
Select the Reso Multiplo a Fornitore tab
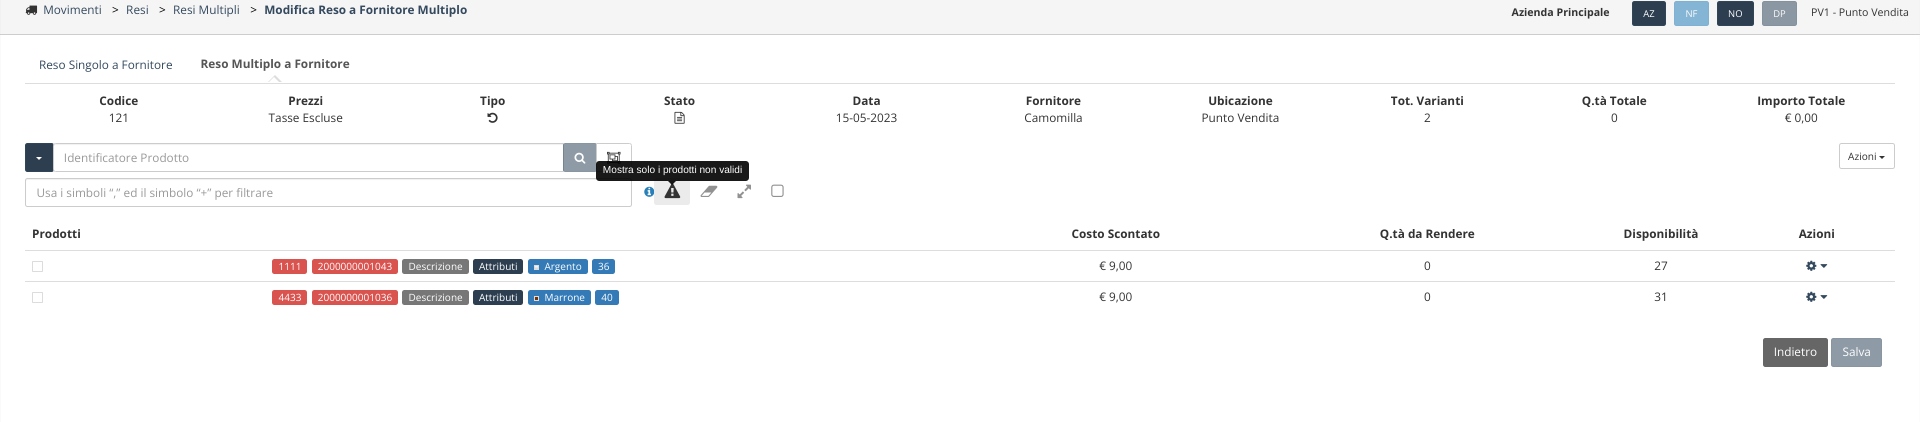click(275, 64)
